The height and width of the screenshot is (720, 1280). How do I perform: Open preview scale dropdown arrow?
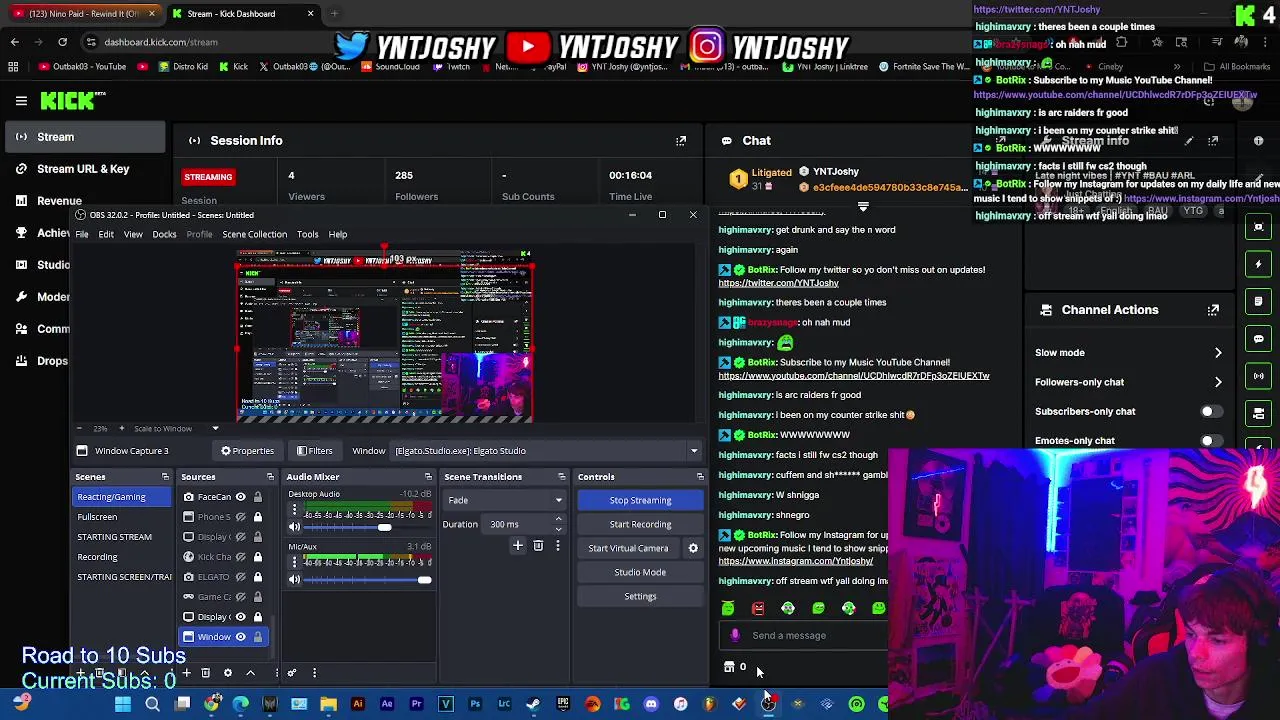tap(215, 429)
